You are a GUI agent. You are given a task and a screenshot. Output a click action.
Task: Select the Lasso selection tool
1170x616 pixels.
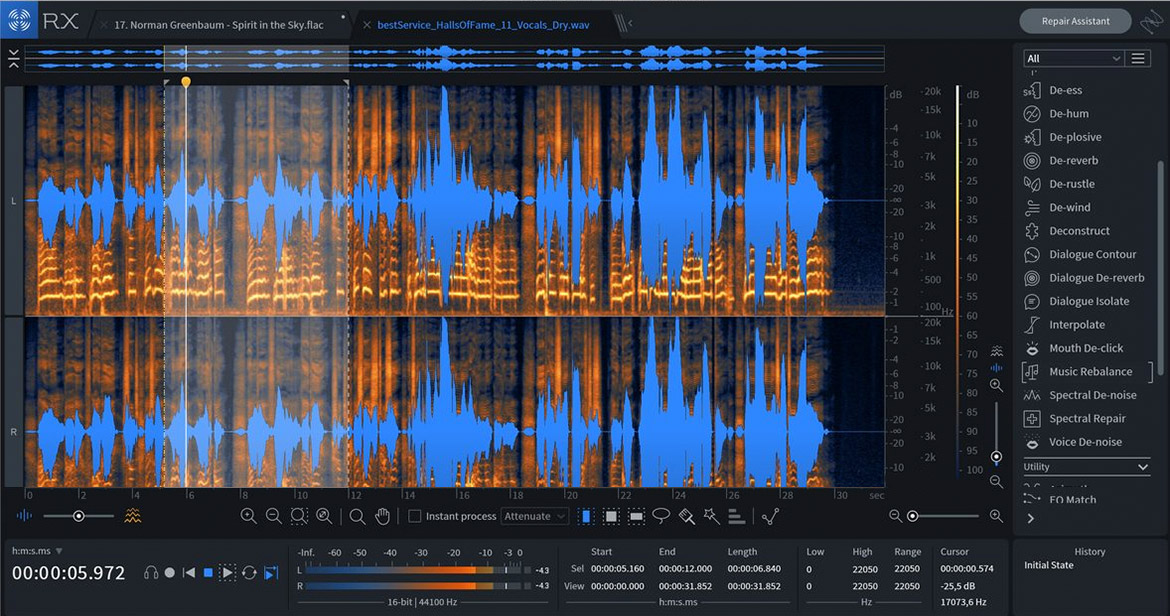(661, 516)
